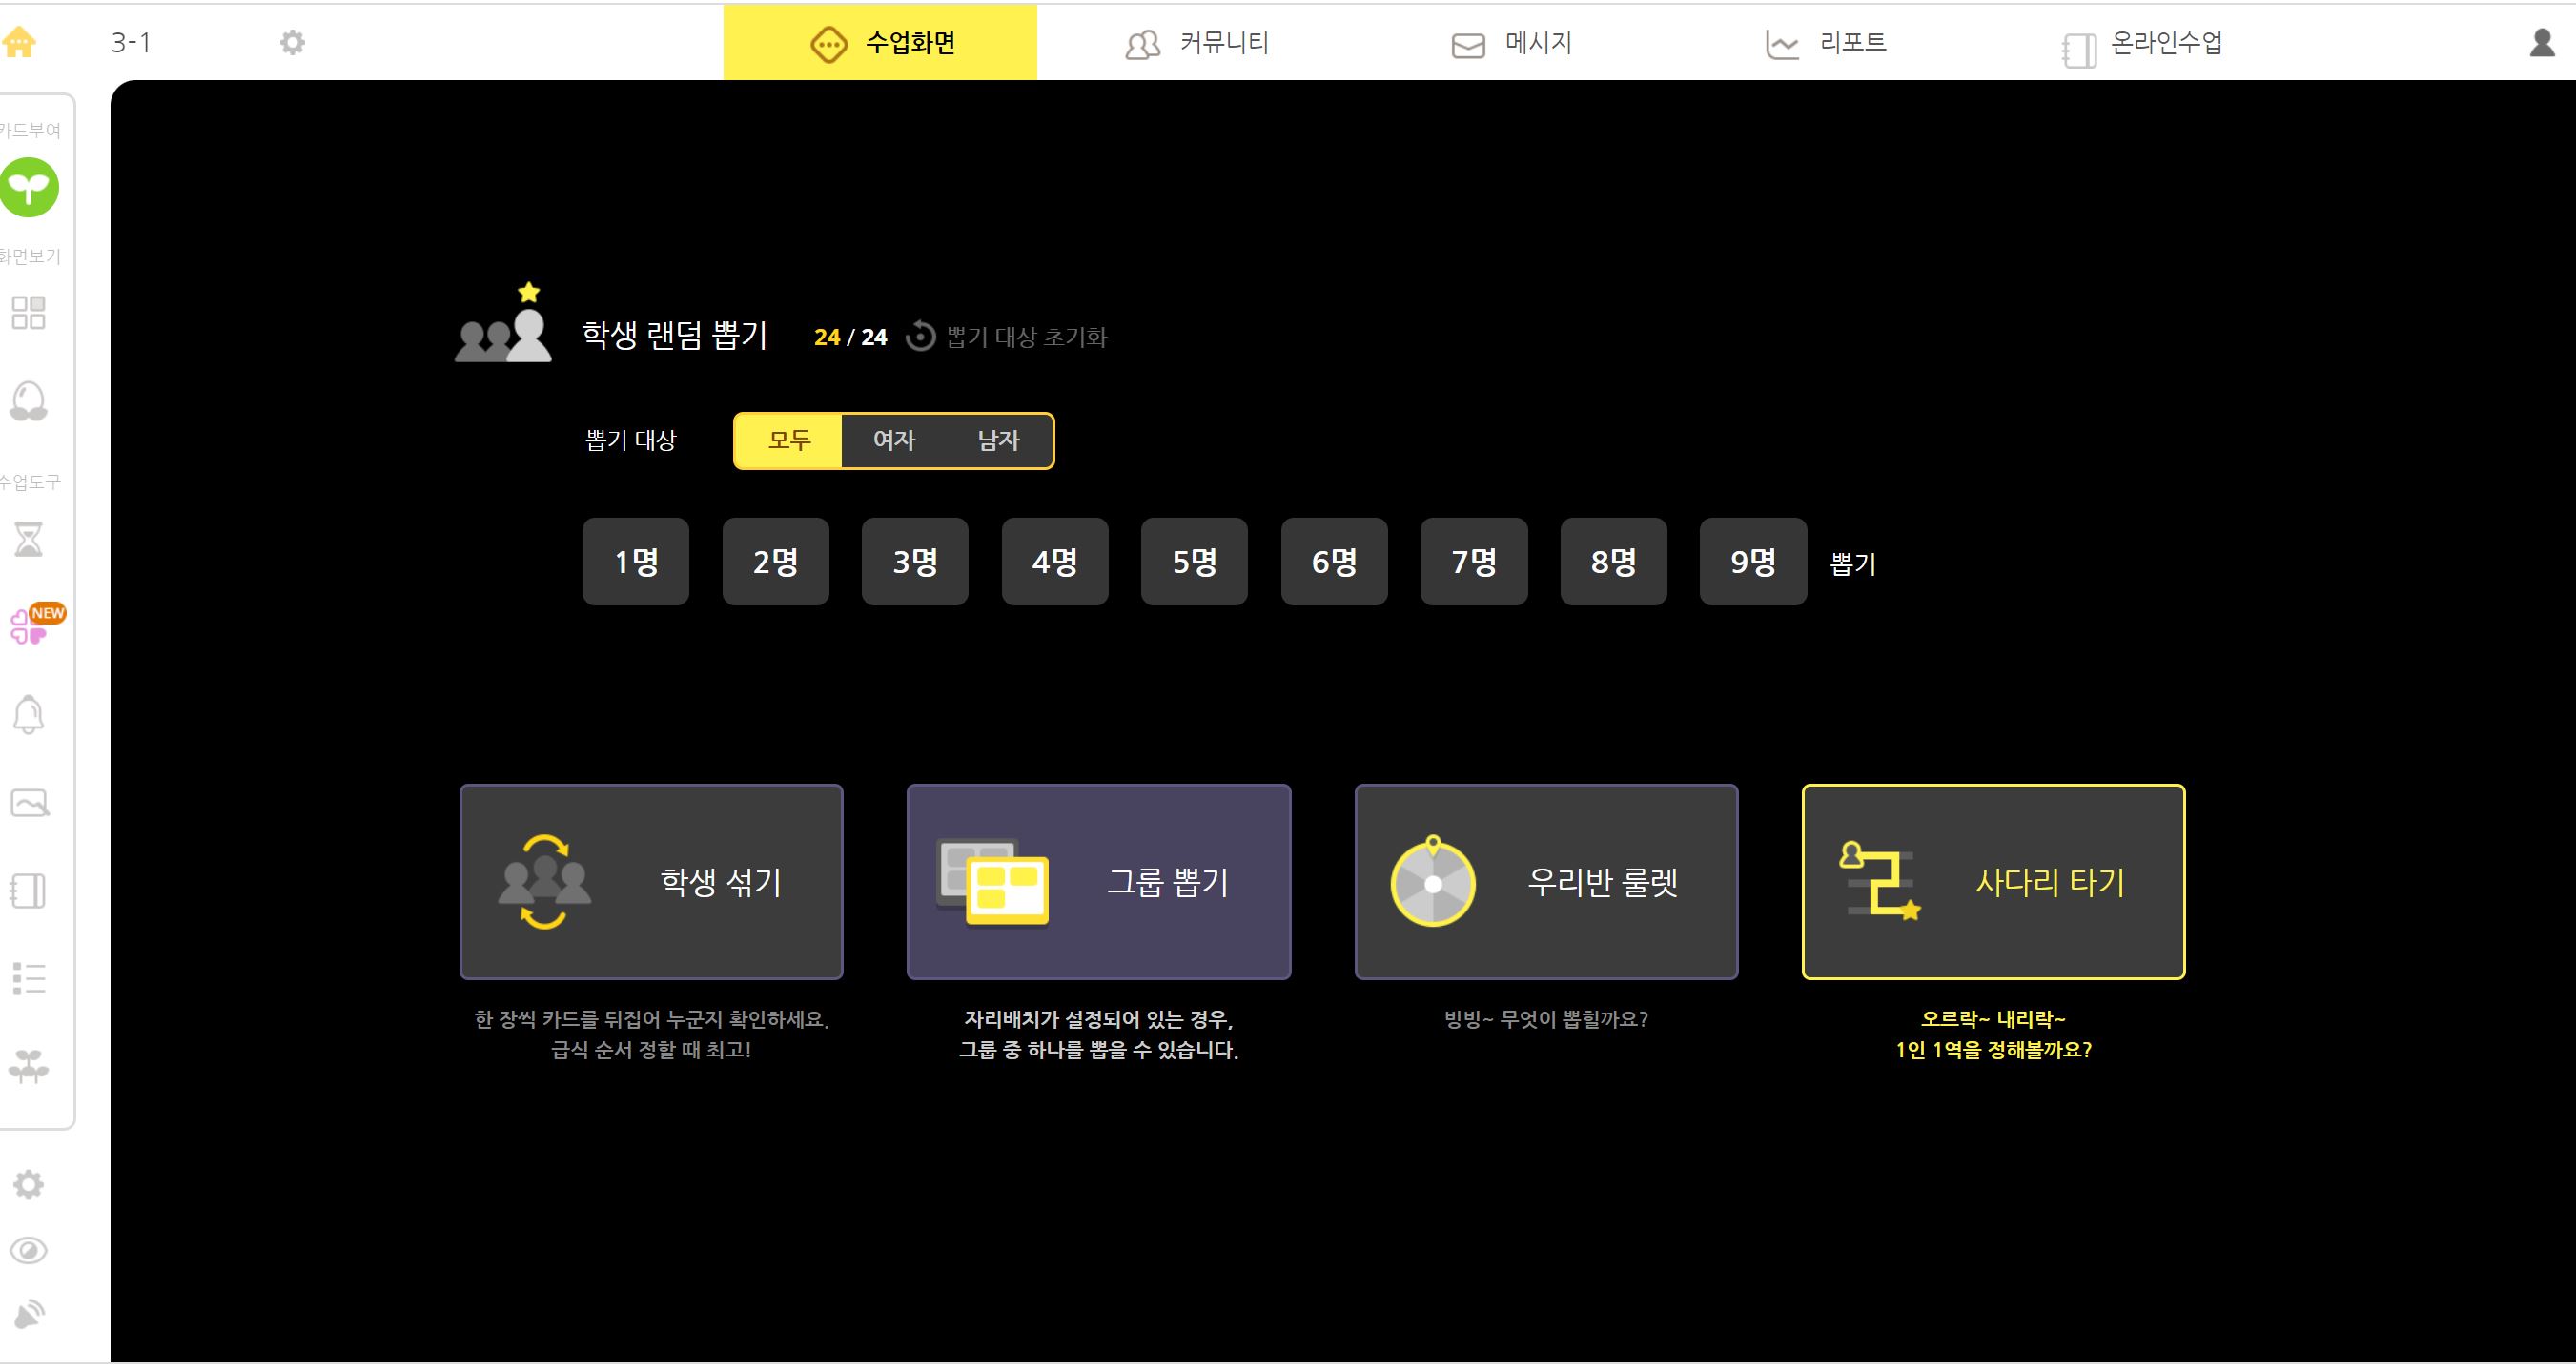The image size is (2576, 1372).
Task: Pick 3명 students randomly
Action: pos(914,562)
